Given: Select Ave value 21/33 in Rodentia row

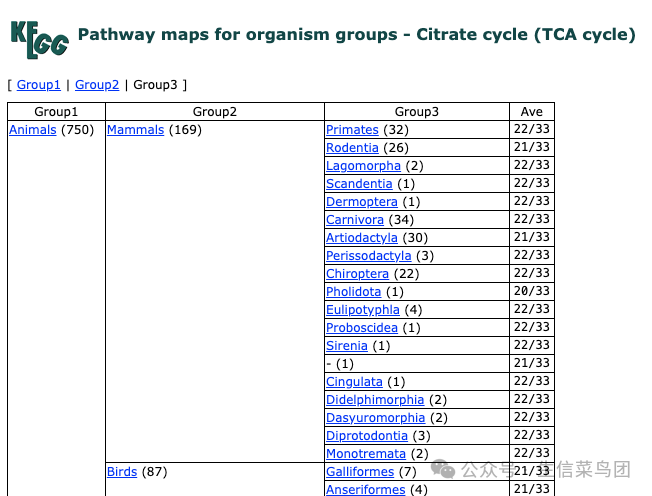Looking at the screenshot, I should point(532,147).
